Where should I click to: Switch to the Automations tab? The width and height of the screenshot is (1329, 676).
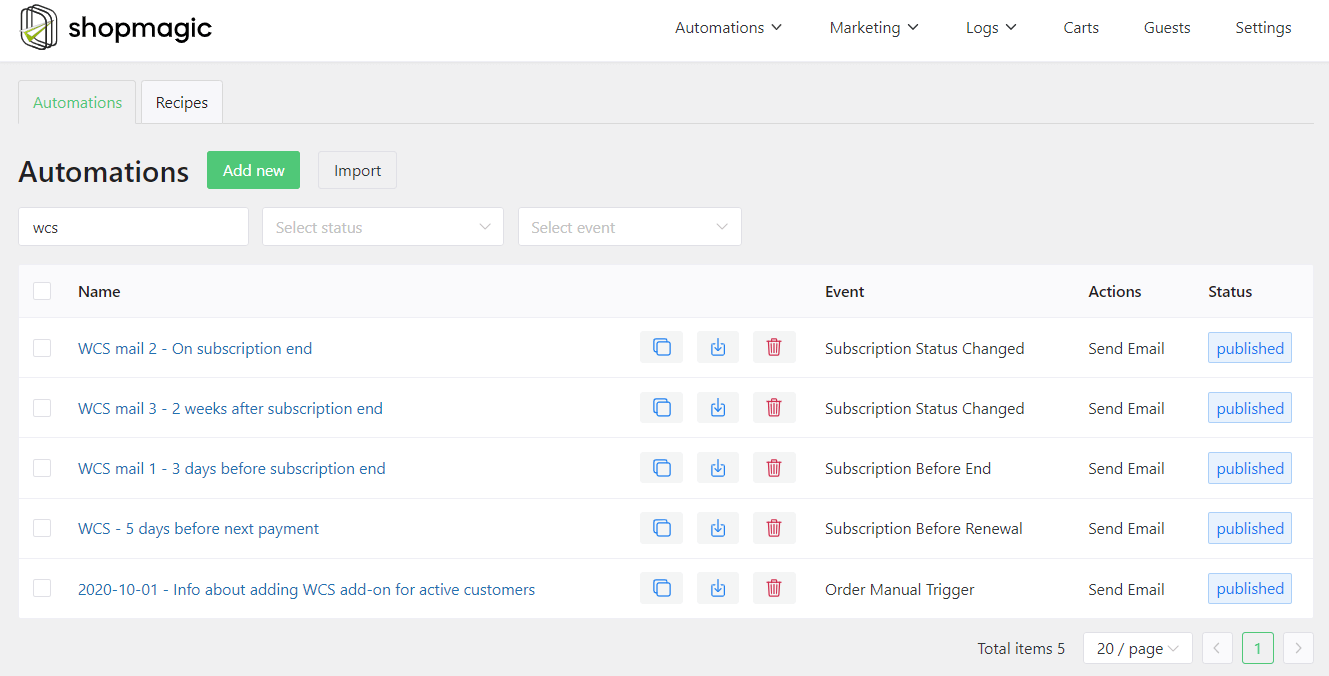pyautogui.click(x=77, y=102)
